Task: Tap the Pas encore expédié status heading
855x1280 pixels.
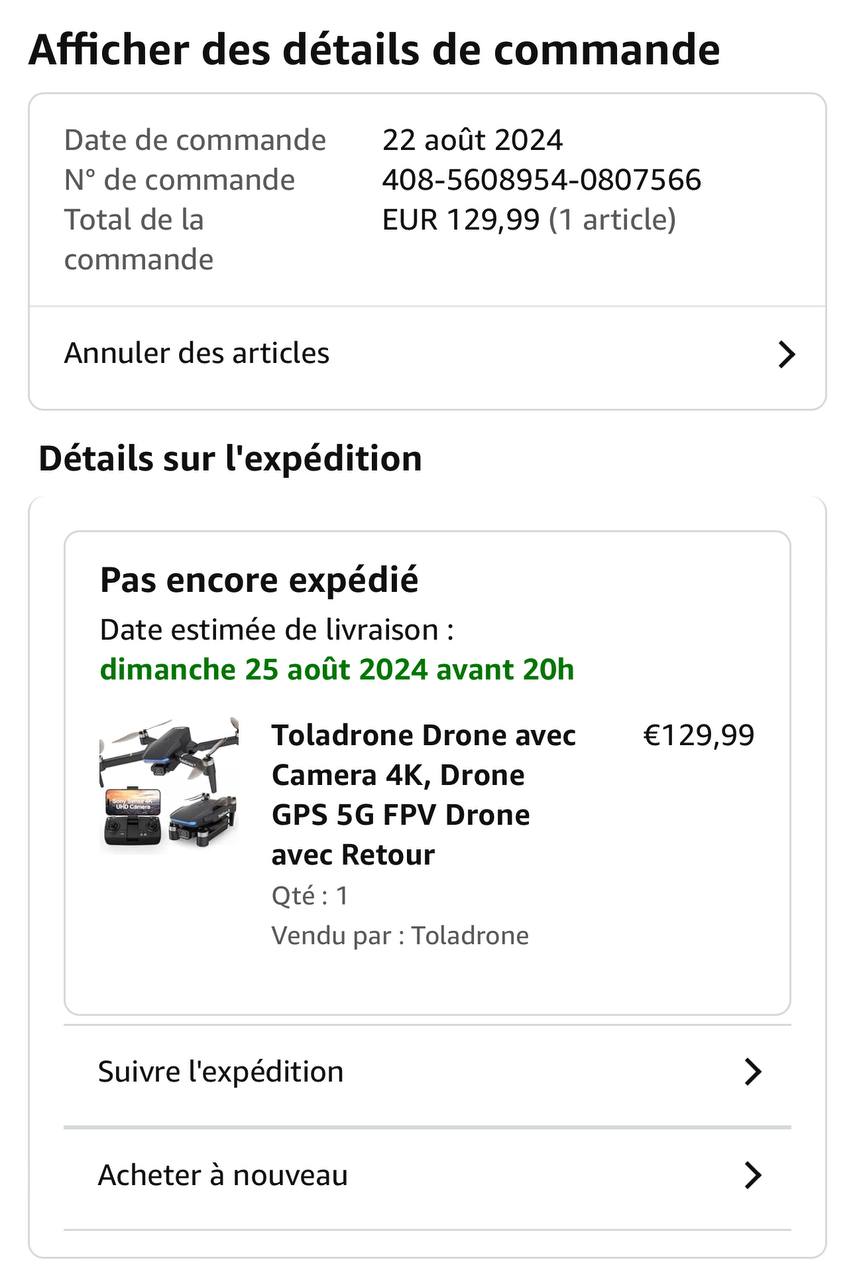Action: coord(259,581)
